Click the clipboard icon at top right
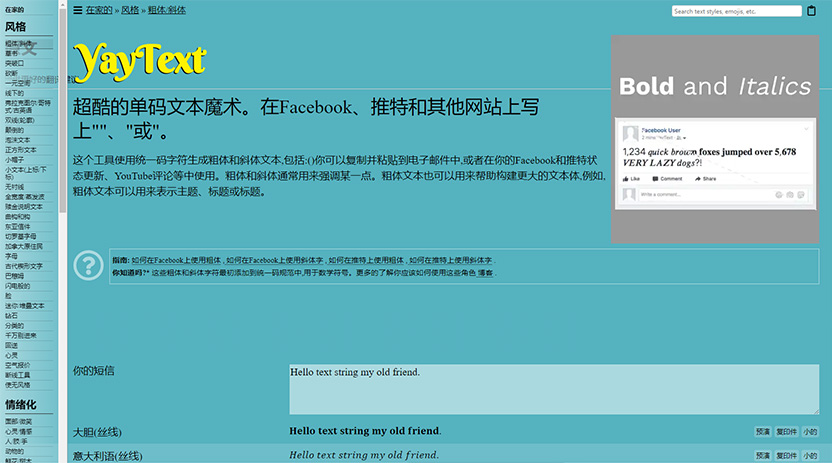Viewport: 832px width, 463px height. pos(811,11)
